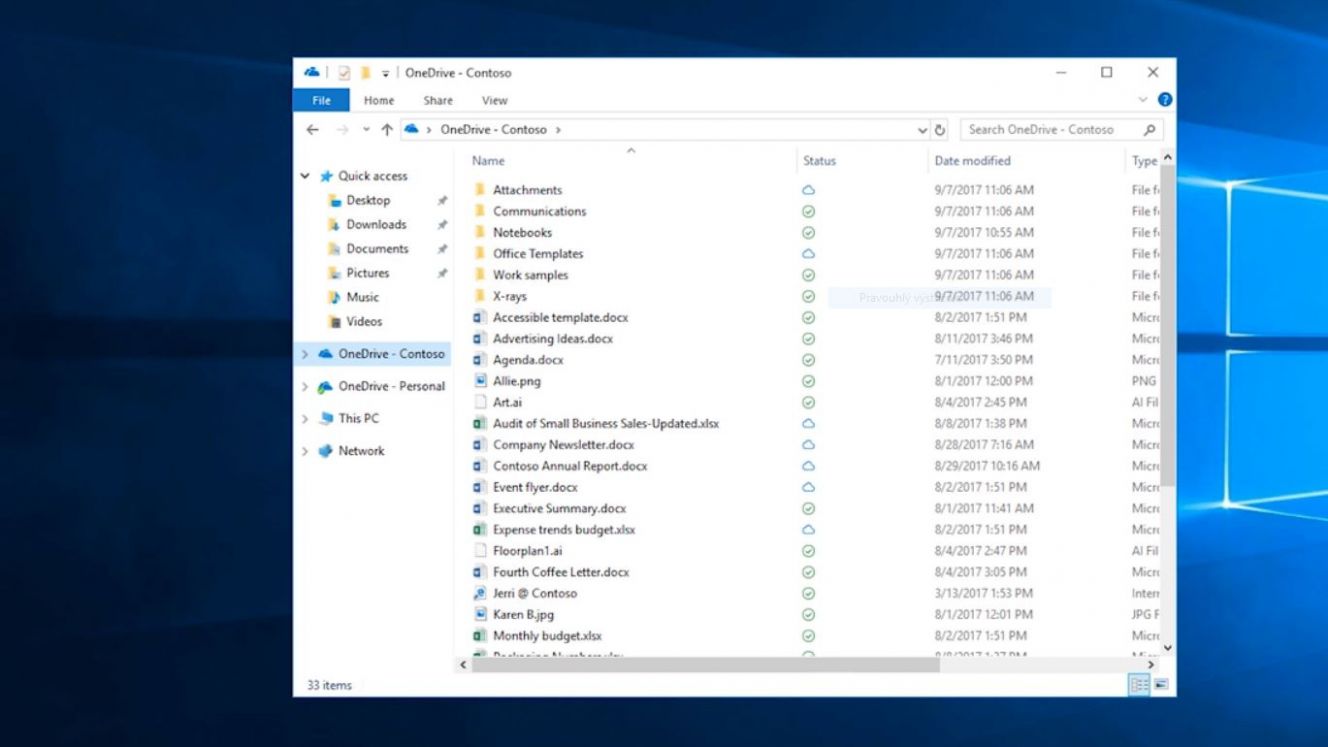Select the Karen B.jpg image icon
Image resolution: width=1328 pixels, height=747 pixels.
point(480,614)
